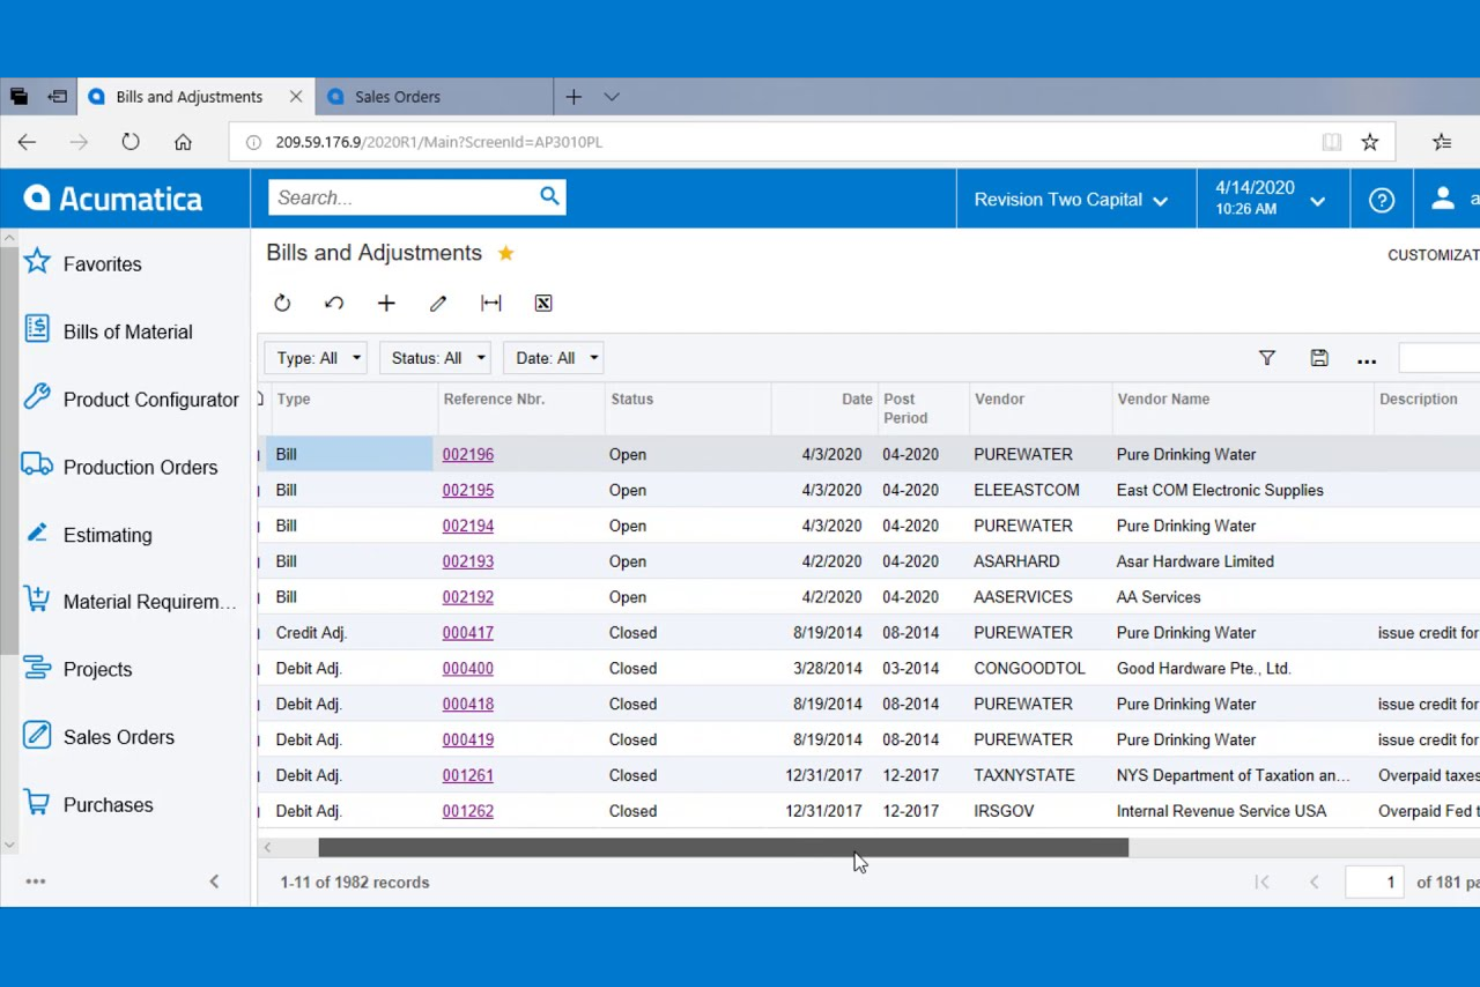Open debit adjustment reference 001262
The image size is (1480, 987).
point(468,811)
